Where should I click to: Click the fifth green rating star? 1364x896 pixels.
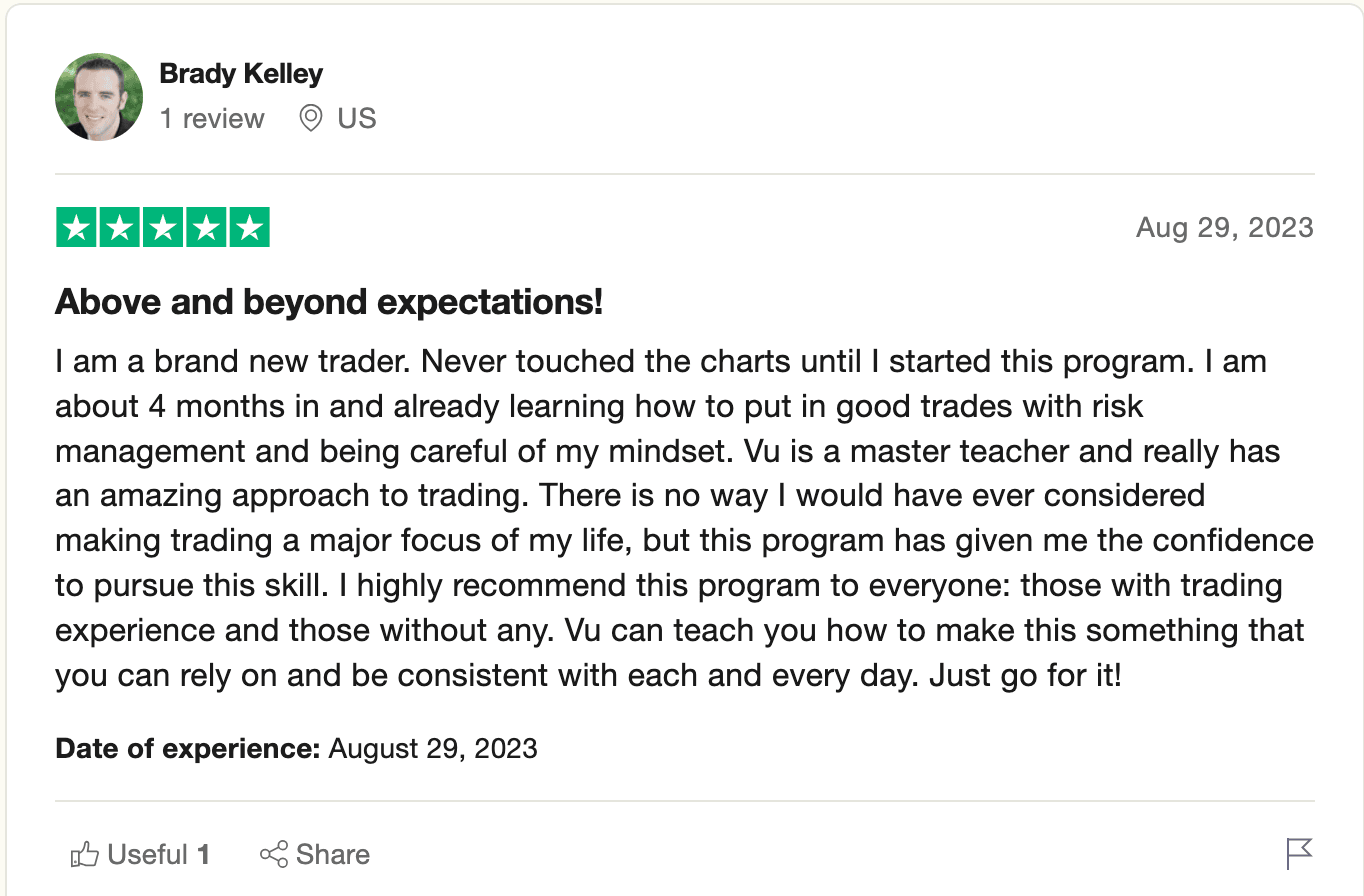249,227
